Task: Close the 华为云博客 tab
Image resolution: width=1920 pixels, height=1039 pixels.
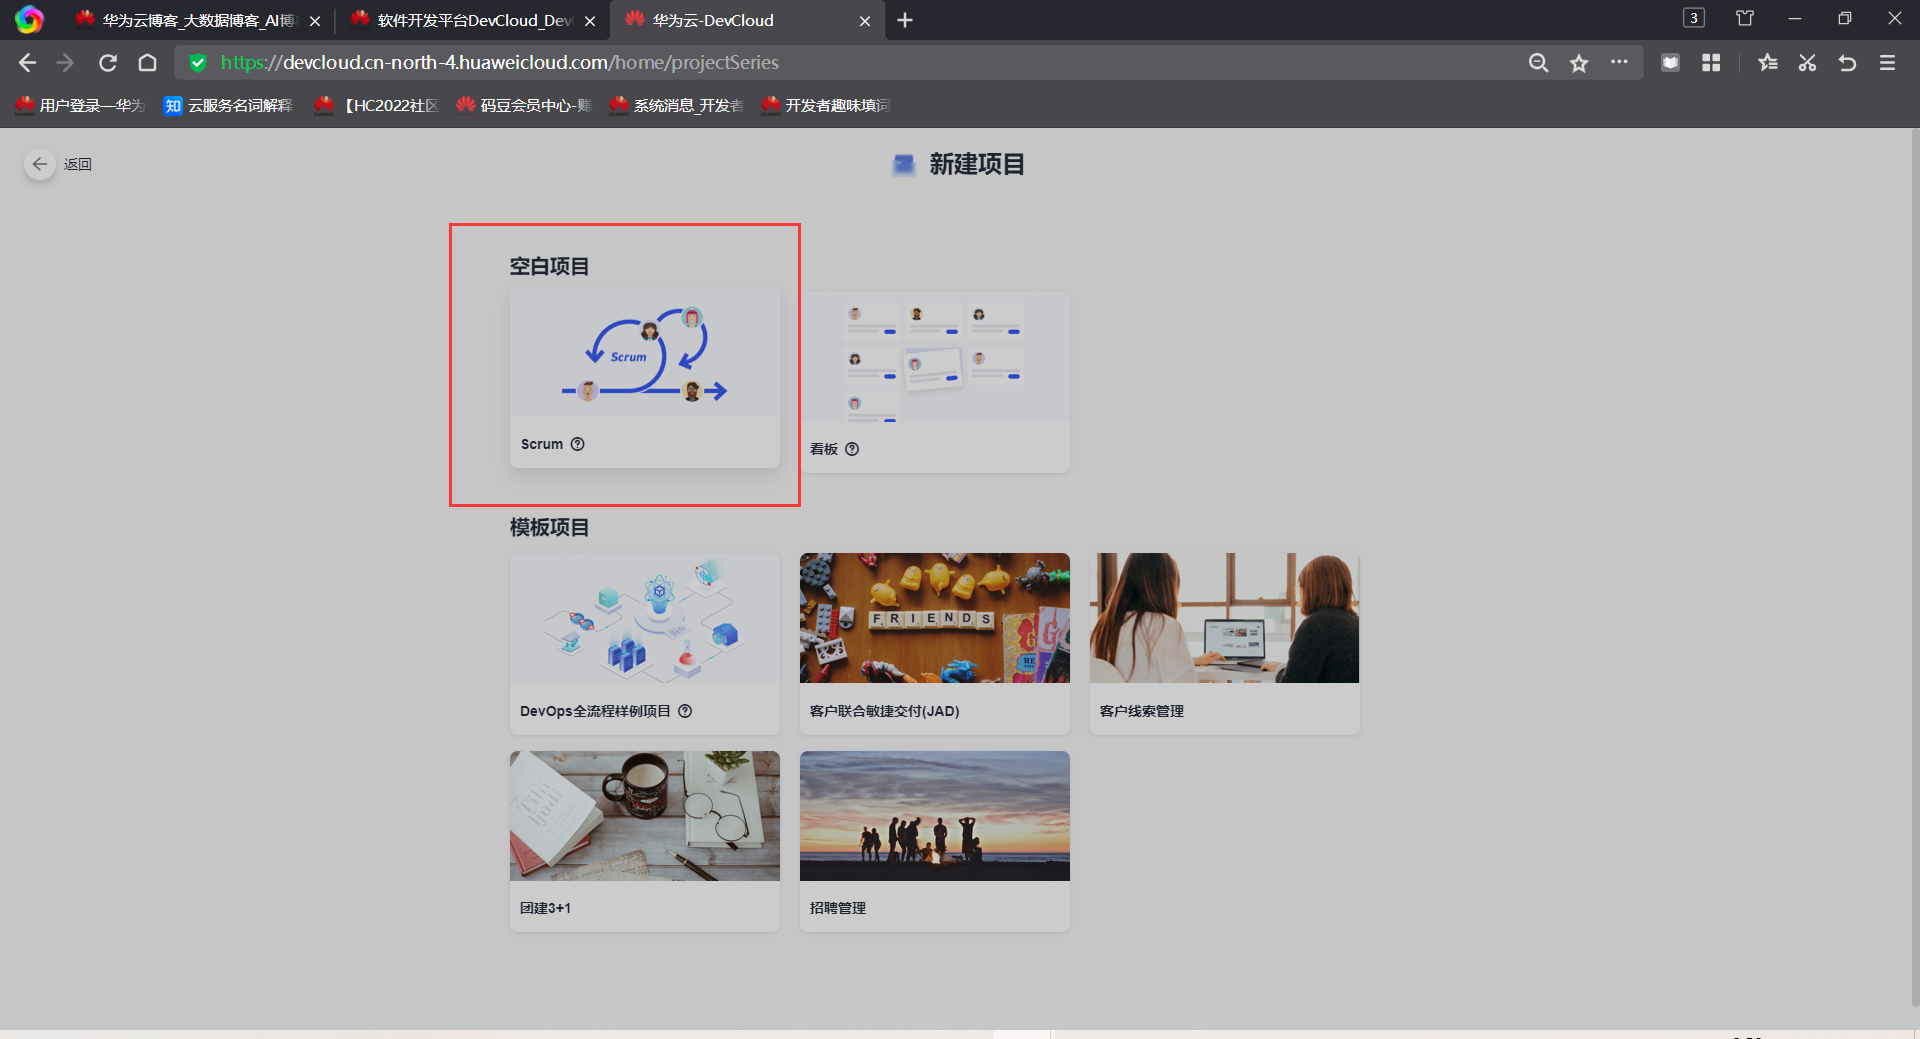Action: point(315,20)
